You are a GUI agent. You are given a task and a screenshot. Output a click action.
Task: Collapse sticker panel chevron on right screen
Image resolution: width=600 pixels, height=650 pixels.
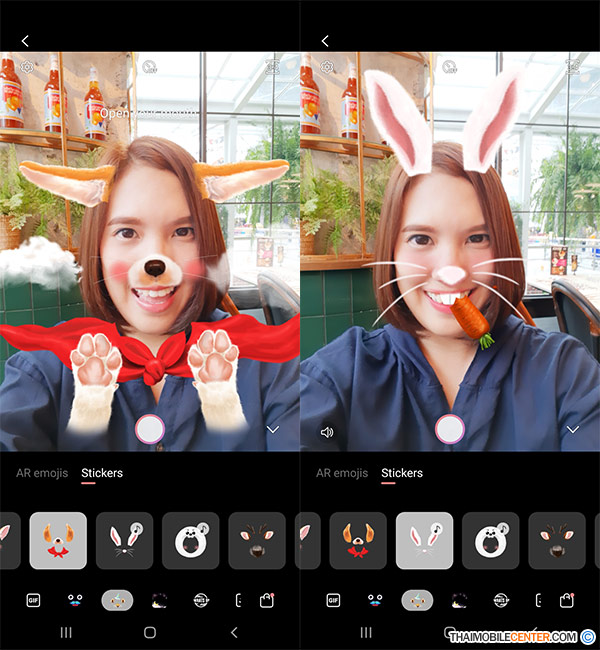tap(573, 429)
